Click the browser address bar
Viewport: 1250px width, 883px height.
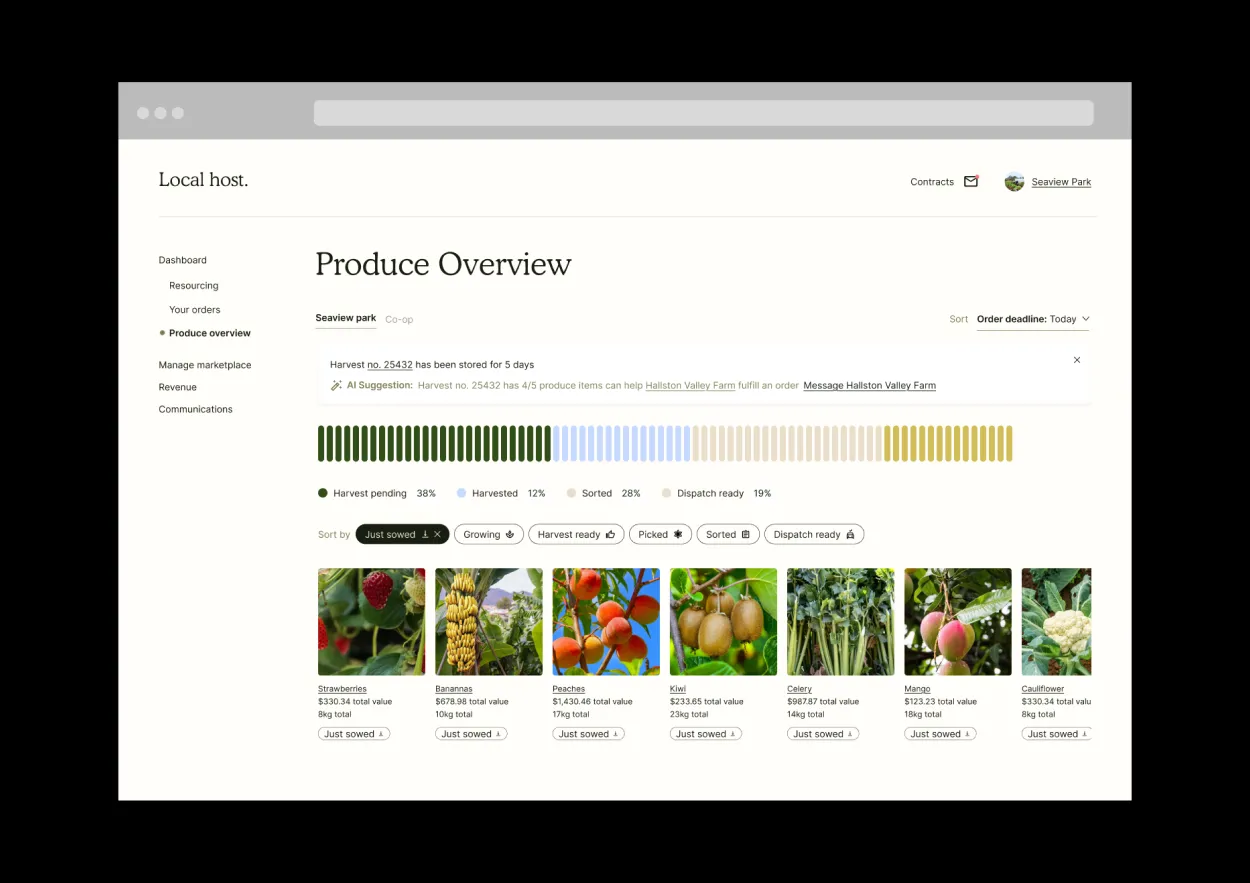[703, 113]
